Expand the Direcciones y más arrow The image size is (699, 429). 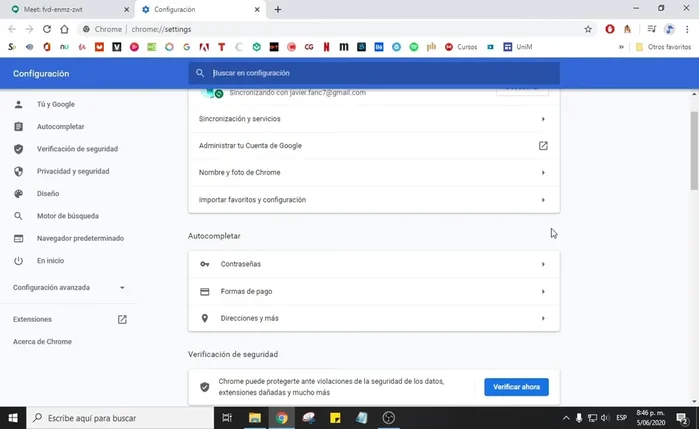pyautogui.click(x=543, y=318)
